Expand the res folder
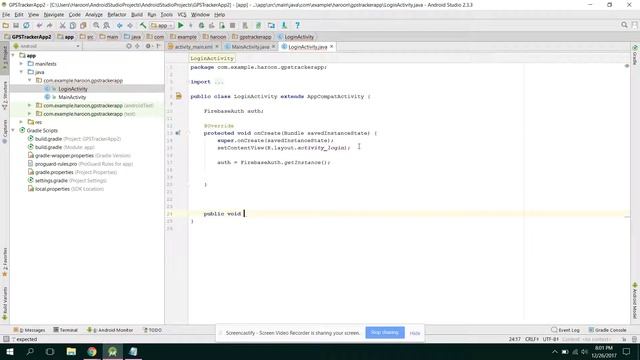 pos(21,122)
